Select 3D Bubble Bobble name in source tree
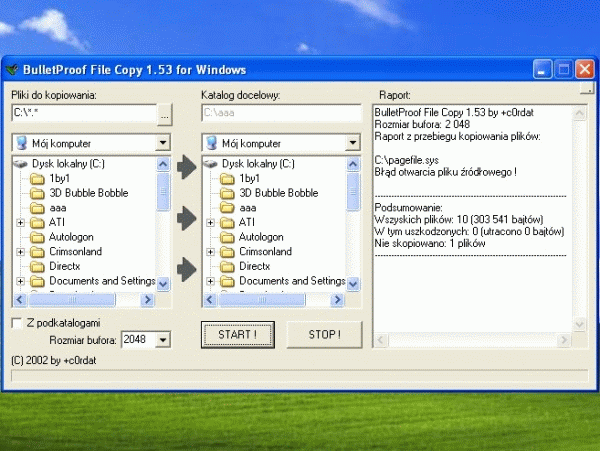The width and height of the screenshot is (600, 451). [x=89, y=193]
